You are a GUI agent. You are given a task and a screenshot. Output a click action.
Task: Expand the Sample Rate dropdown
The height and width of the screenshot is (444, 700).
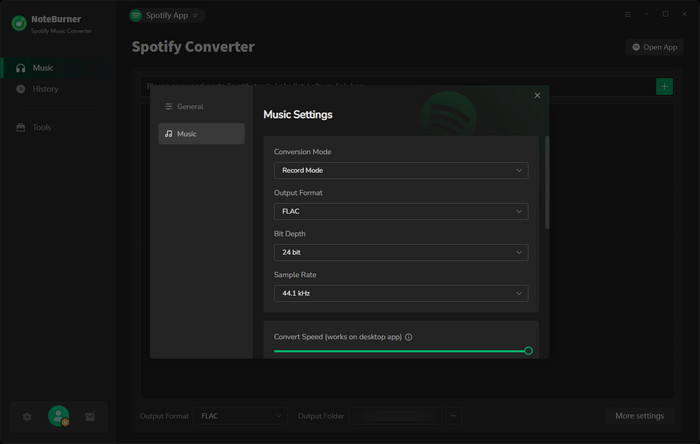pyautogui.click(x=400, y=294)
